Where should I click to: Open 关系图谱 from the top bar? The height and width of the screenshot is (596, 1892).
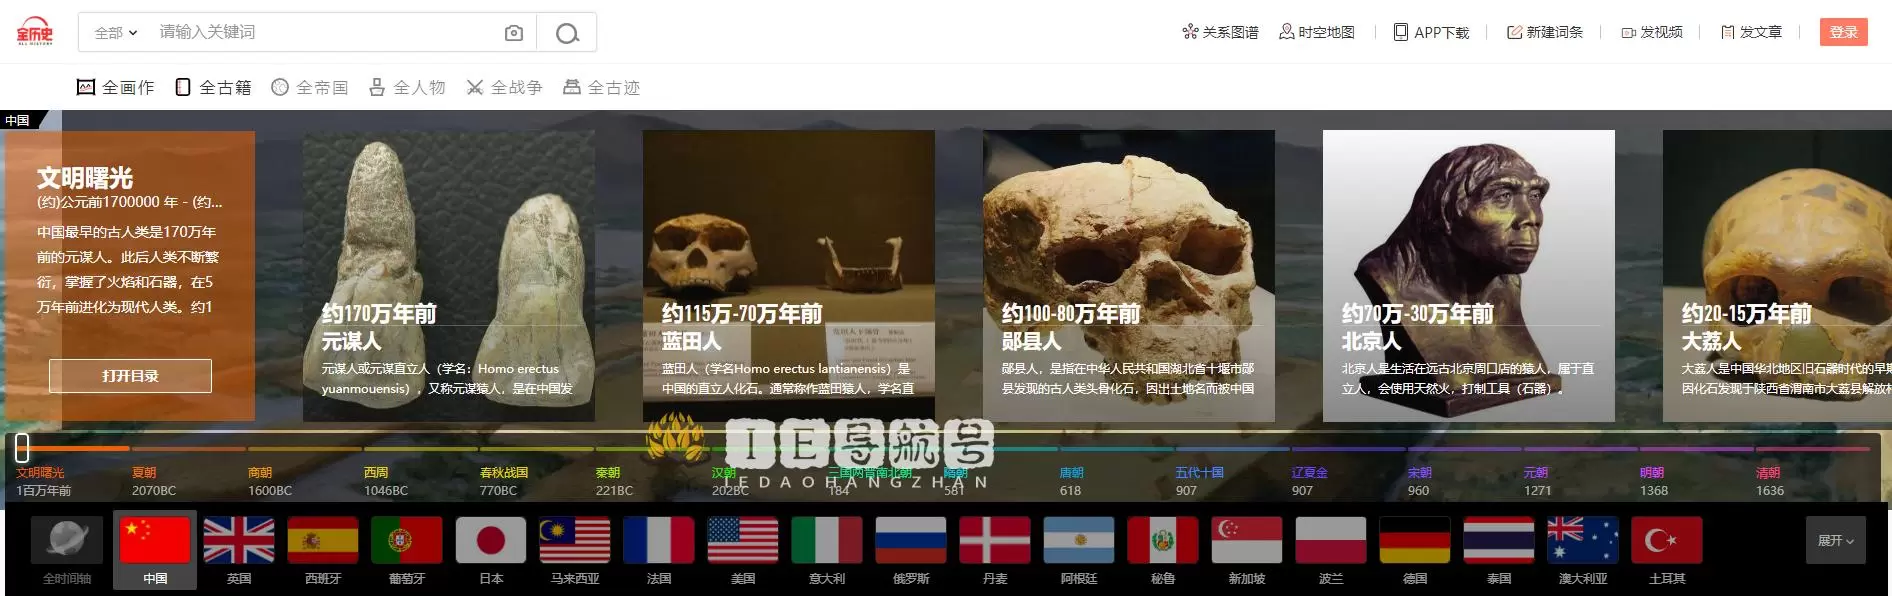click(x=1220, y=32)
